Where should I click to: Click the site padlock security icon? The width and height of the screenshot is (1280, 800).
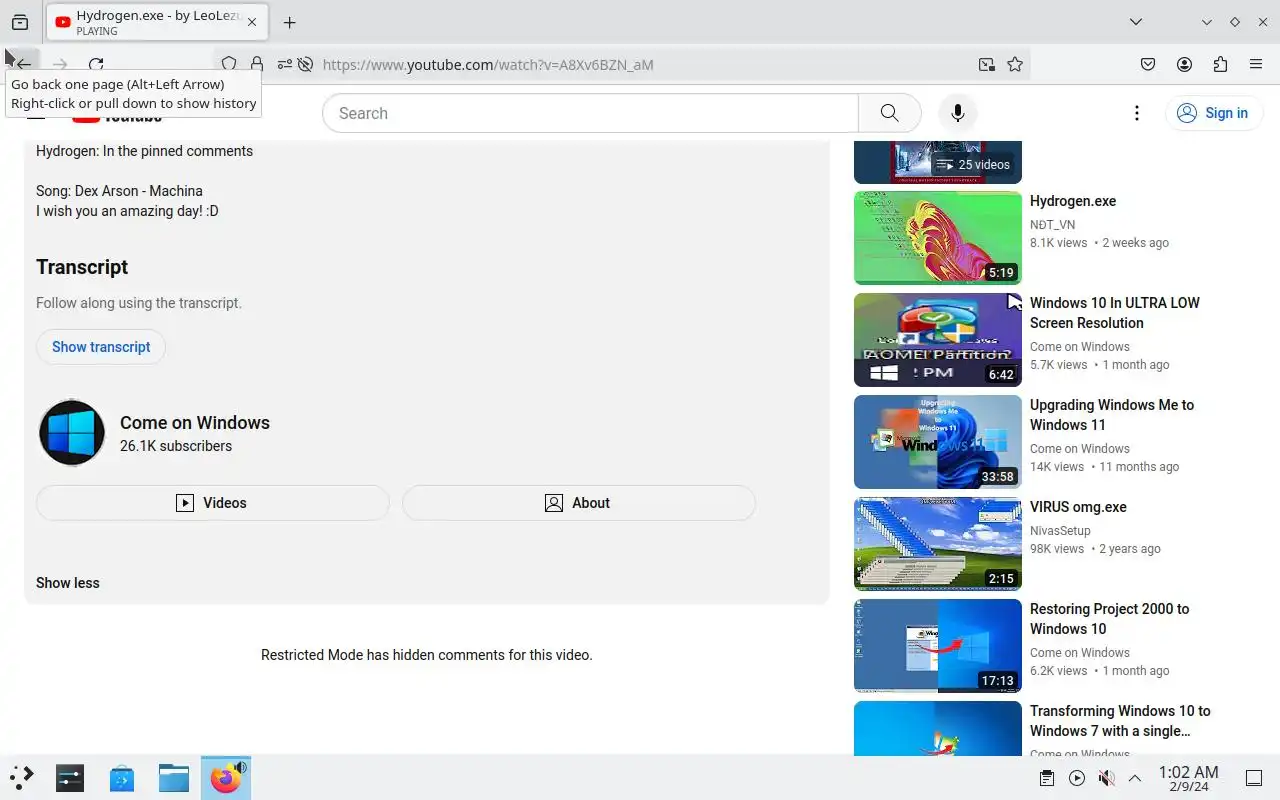pos(257,64)
